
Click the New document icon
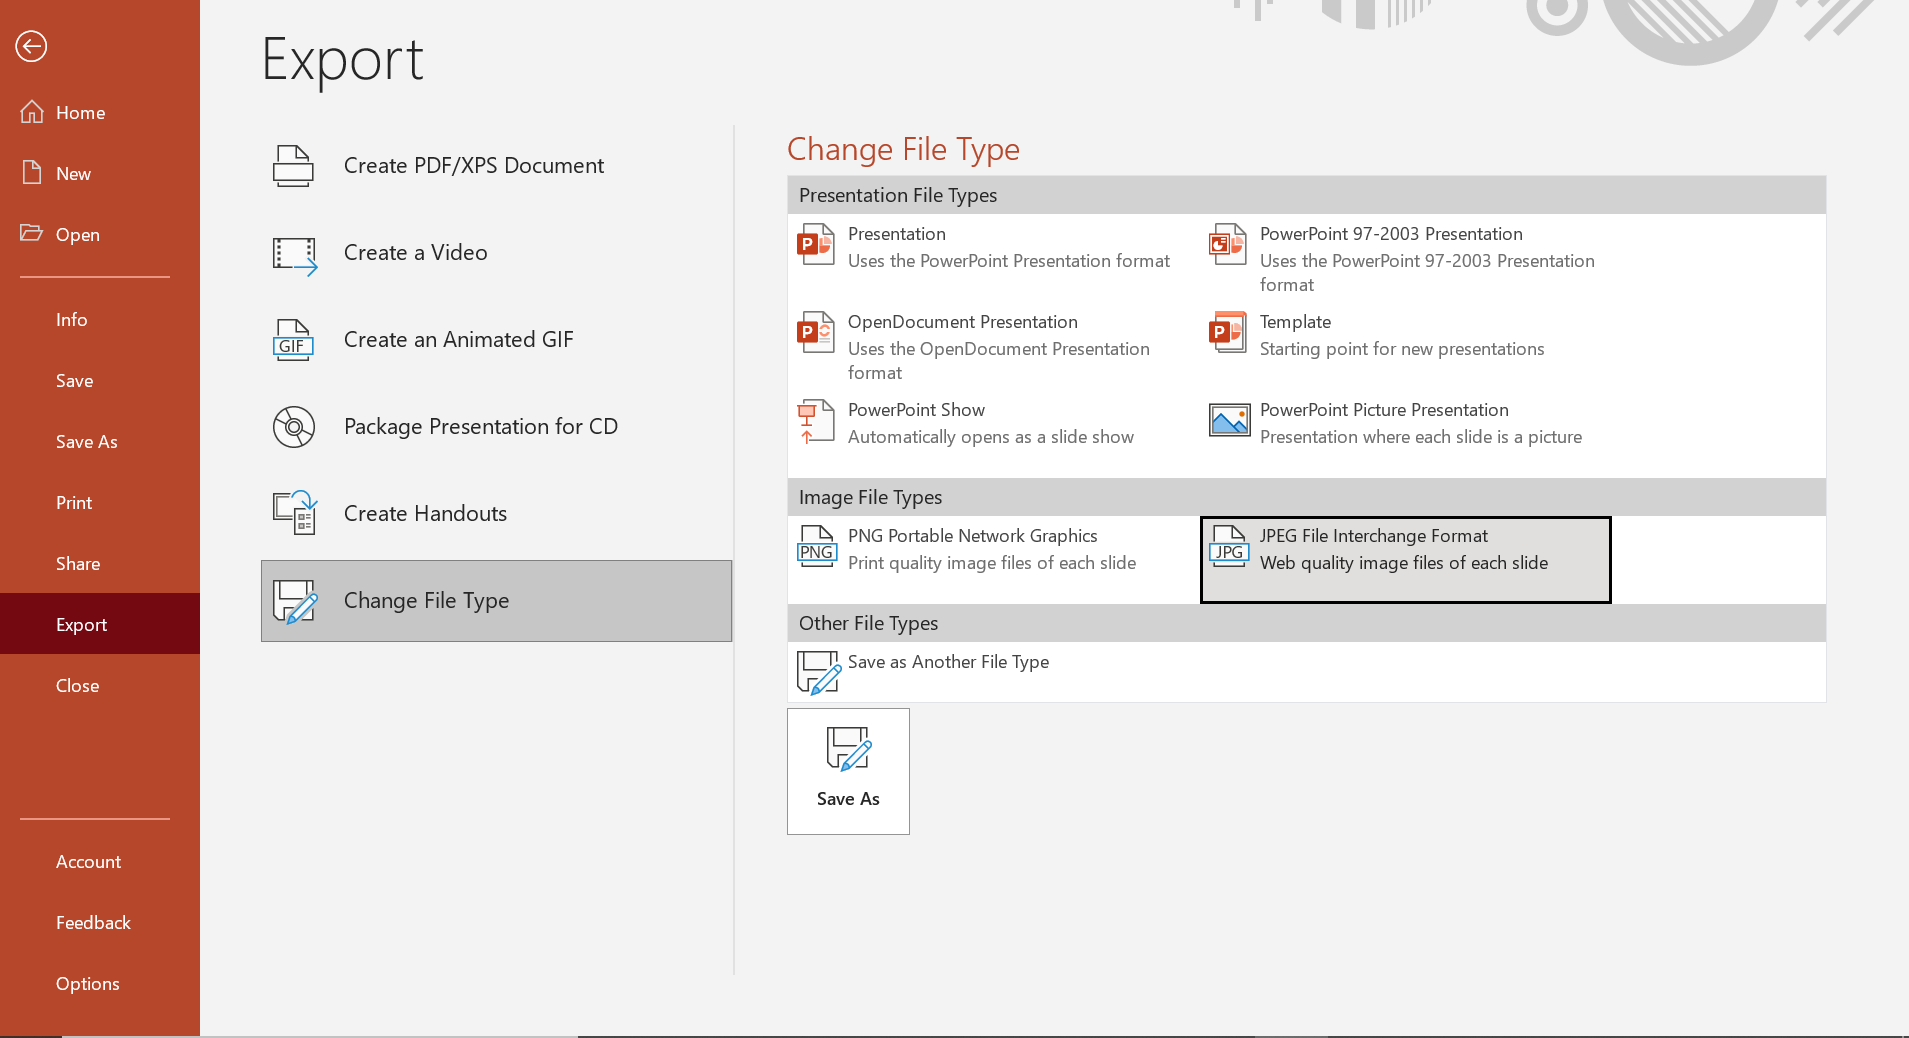click(x=32, y=173)
